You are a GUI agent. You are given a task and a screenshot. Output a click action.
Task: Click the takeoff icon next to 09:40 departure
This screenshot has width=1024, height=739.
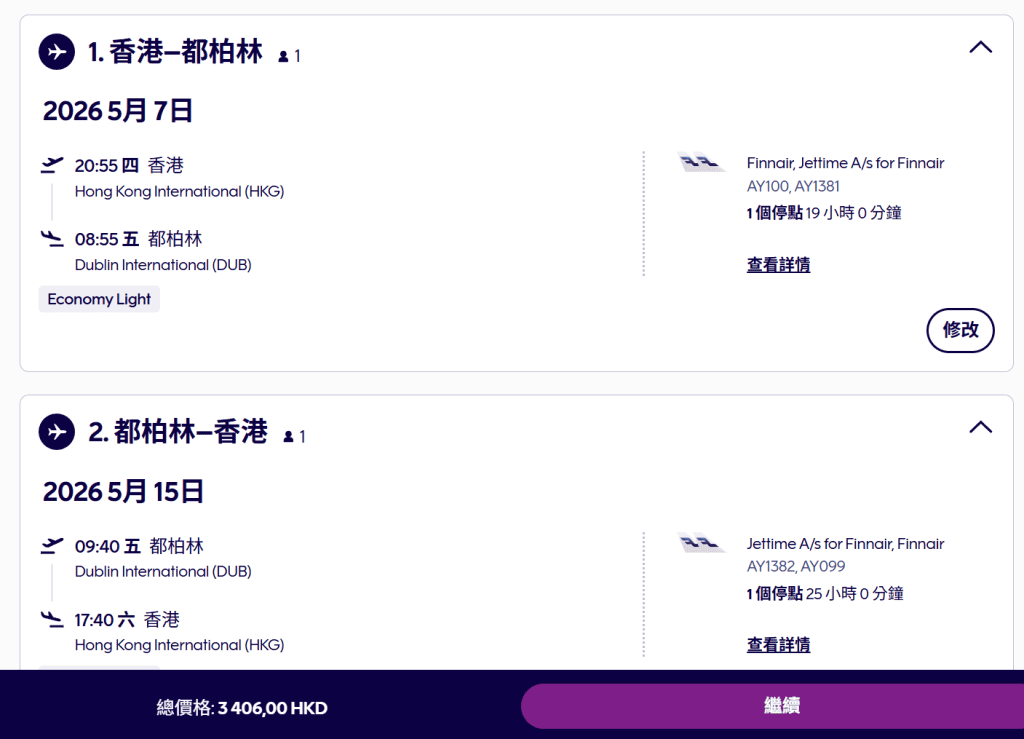pyautogui.click(x=52, y=546)
